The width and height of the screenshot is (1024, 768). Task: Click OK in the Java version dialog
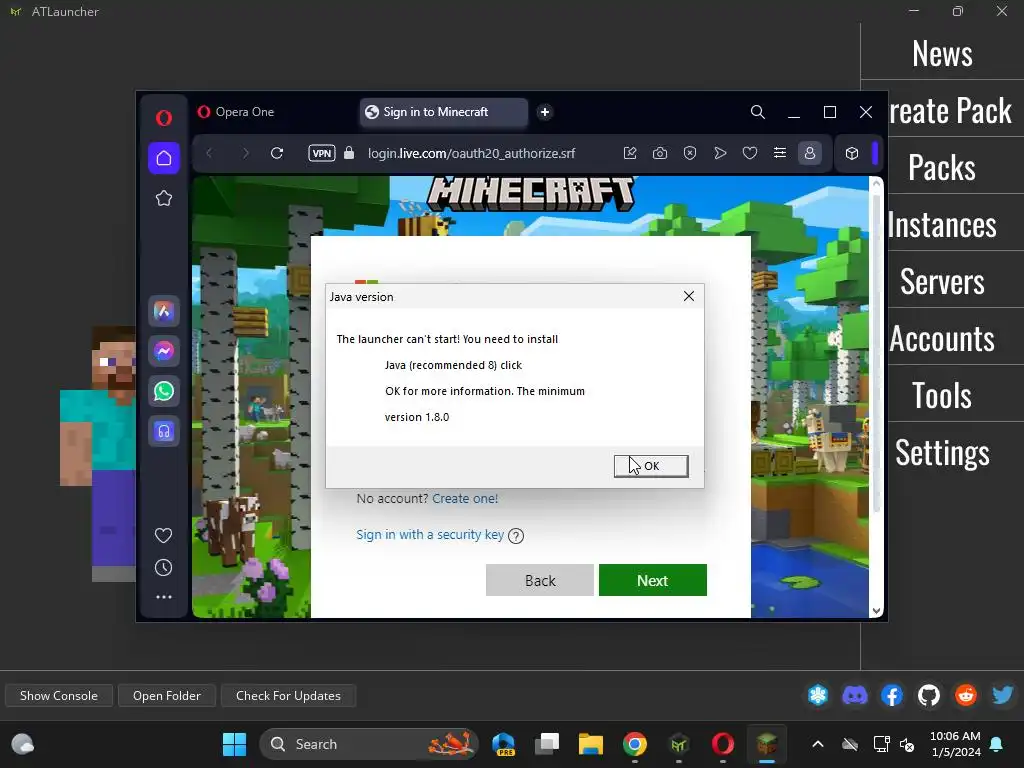[x=651, y=466]
